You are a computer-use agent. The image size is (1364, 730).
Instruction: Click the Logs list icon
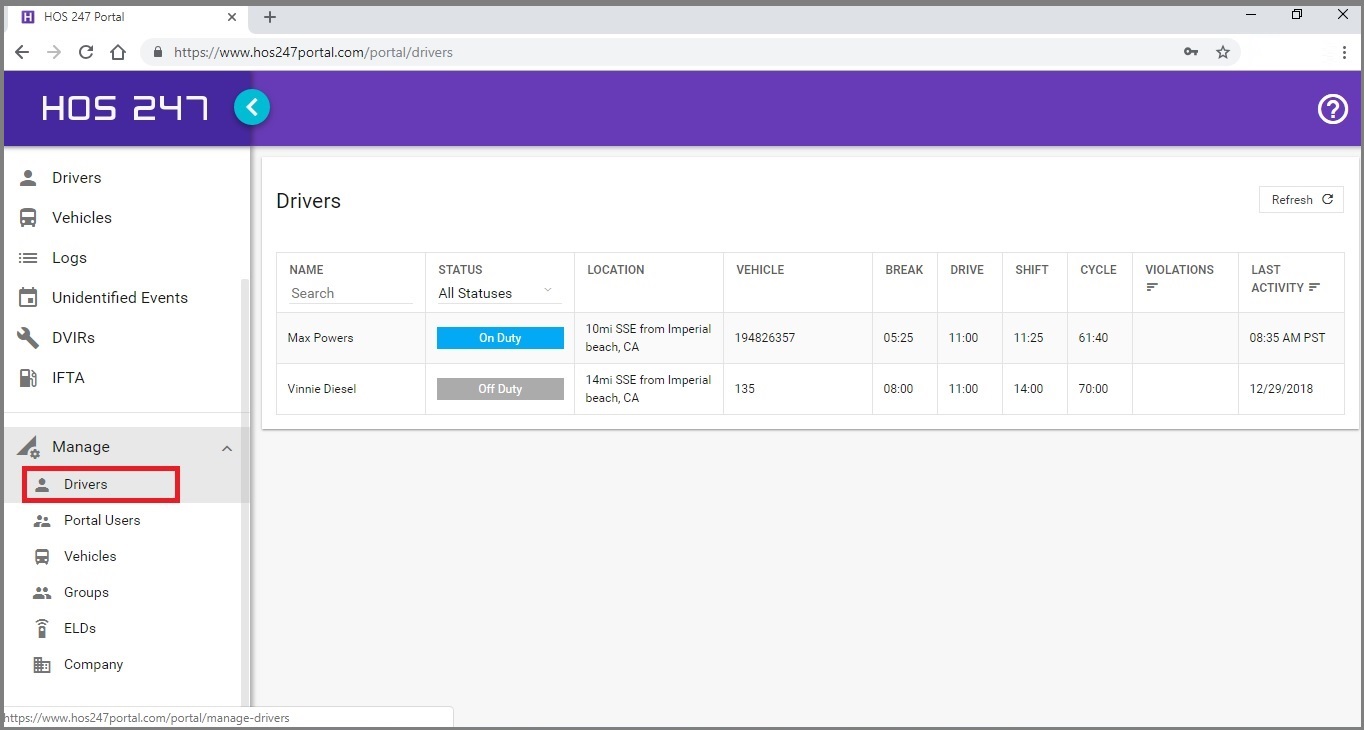point(29,258)
